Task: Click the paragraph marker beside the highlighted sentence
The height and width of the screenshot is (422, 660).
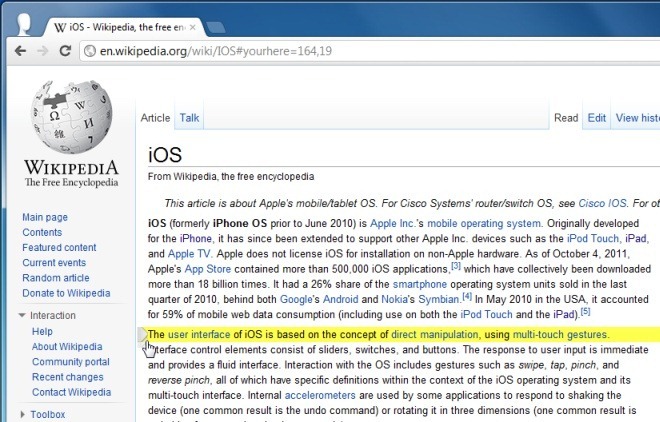Action: point(143,335)
